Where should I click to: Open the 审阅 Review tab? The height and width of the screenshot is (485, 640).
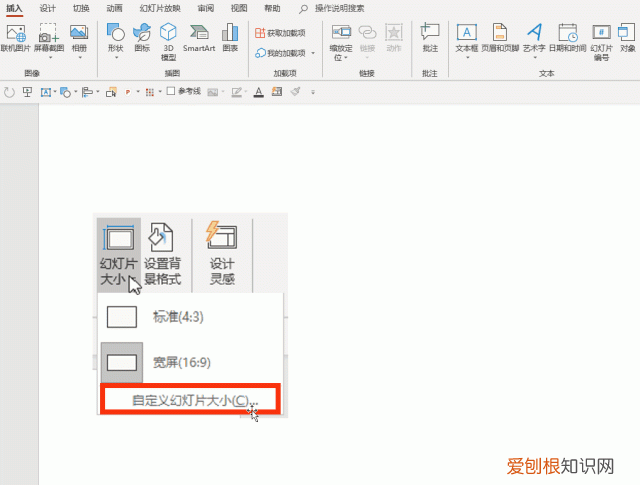(x=206, y=8)
